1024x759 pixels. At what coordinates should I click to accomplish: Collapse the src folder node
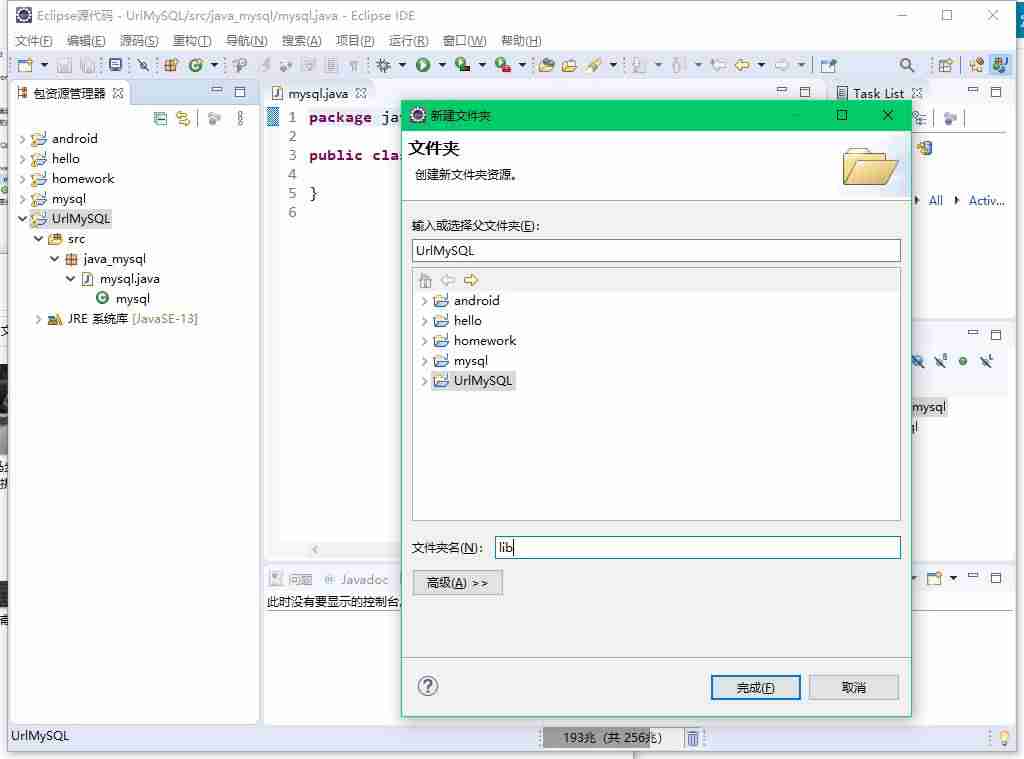pyautogui.click(x=39, y=239)
